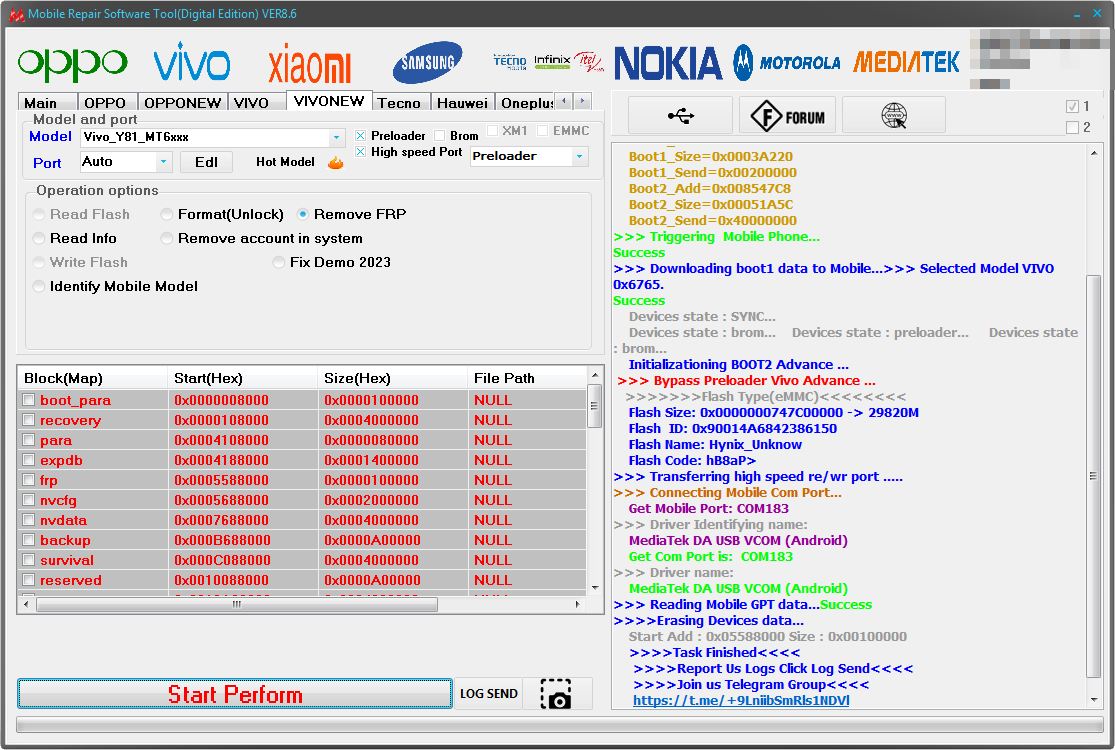Switch to the Main tab
This screenshot has width=1115, height=750.
point(47,103)
